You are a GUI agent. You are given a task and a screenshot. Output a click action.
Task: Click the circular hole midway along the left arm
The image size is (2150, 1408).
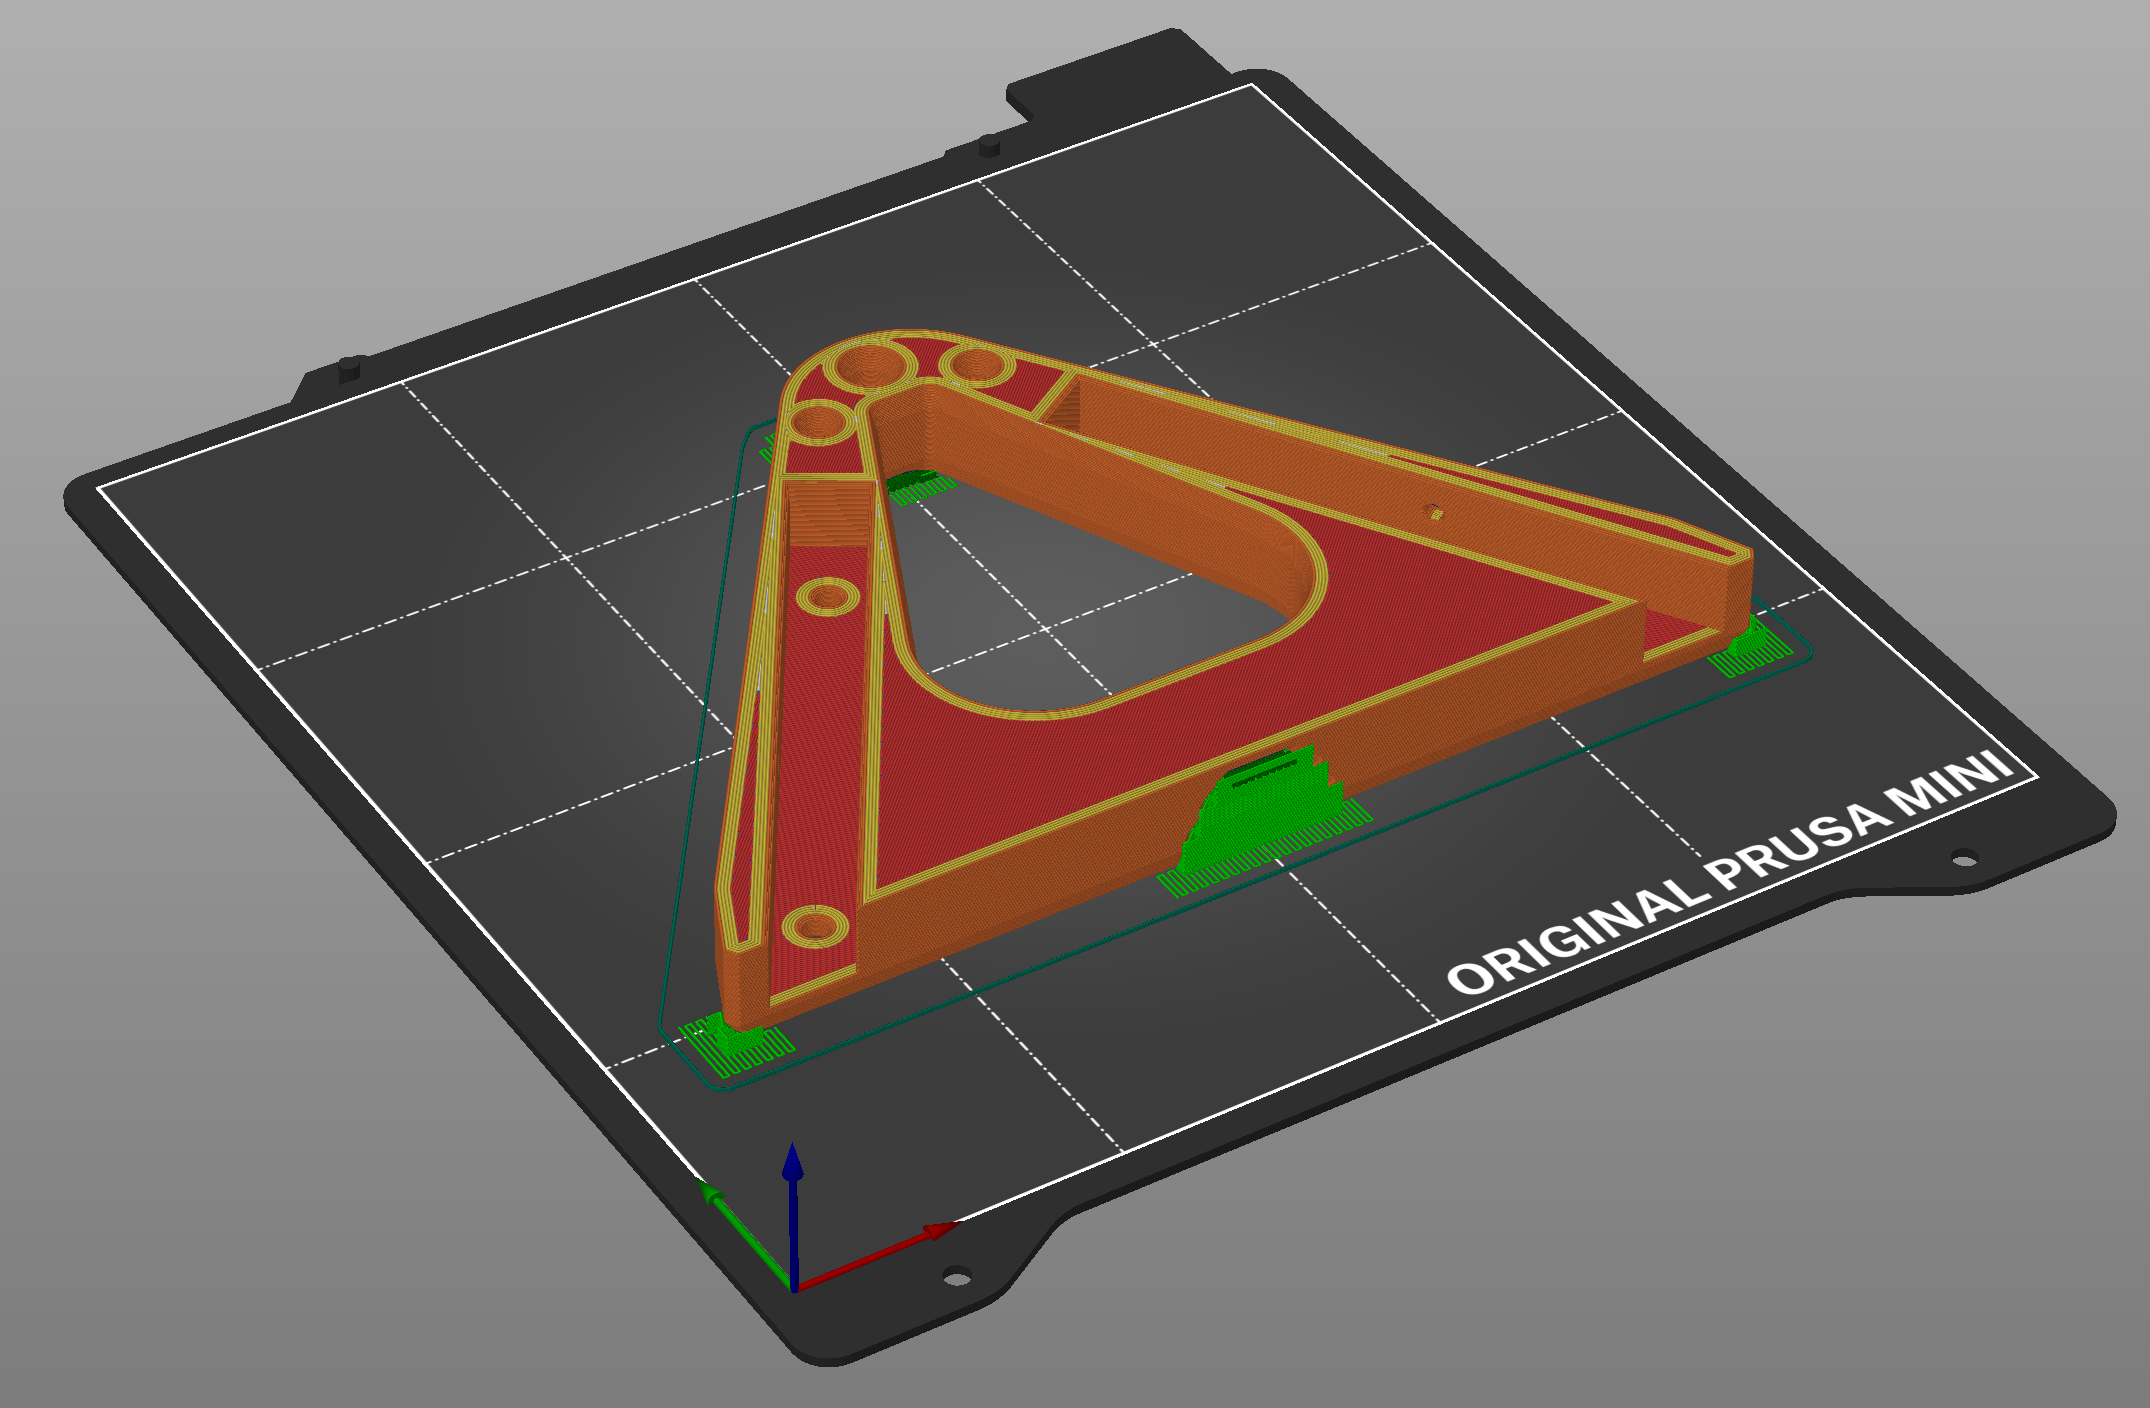(829, 598)
